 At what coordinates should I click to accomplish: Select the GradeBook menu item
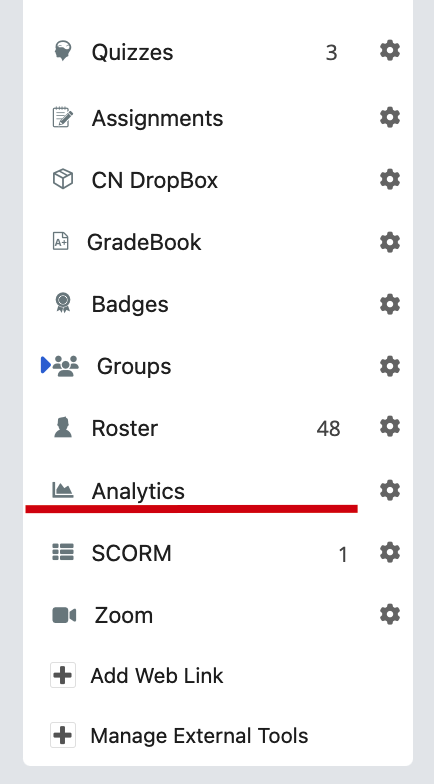coord(144,242)
